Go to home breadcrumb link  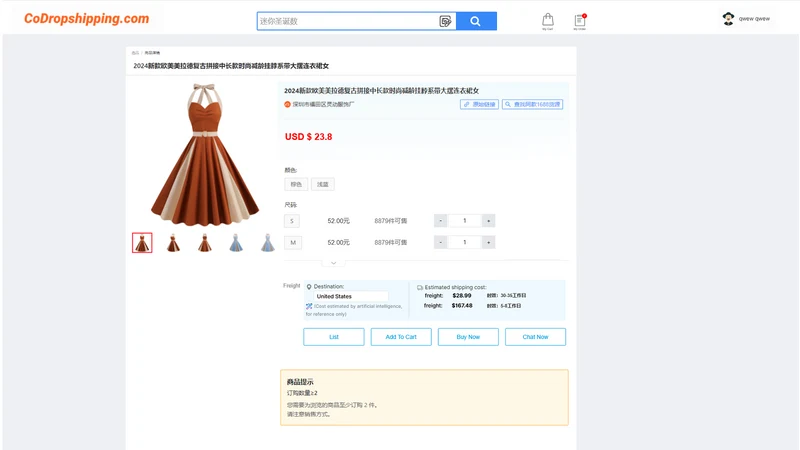pyautogui.click(x=135, y=53)
